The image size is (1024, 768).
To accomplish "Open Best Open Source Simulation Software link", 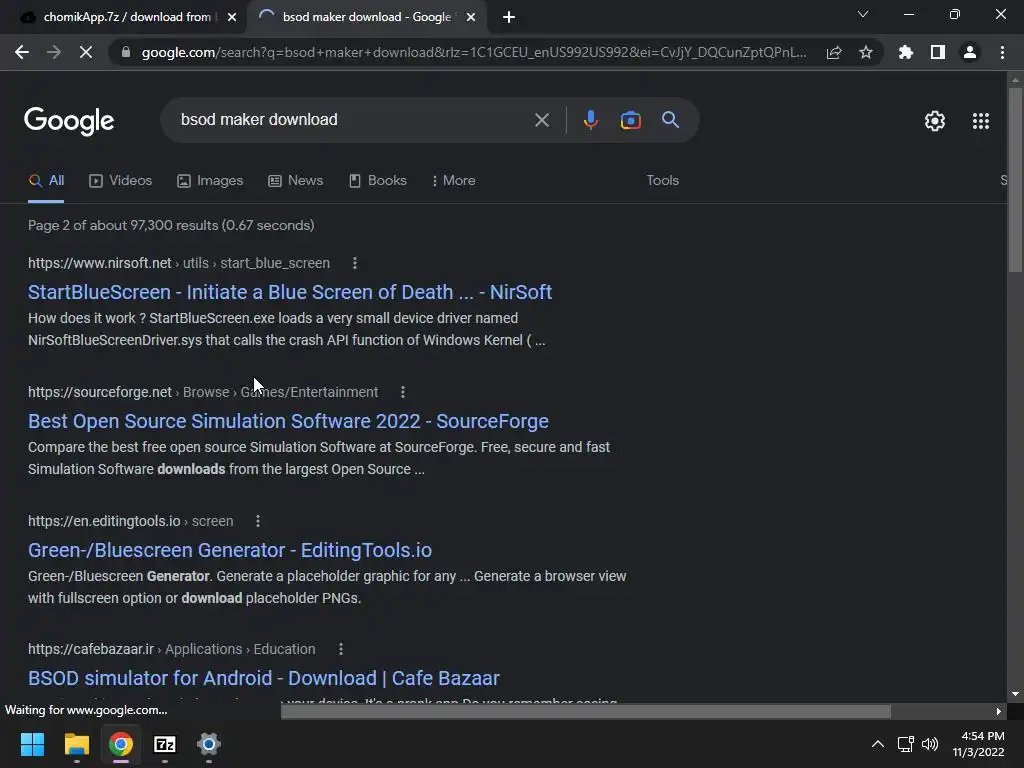I will point(288,421).
